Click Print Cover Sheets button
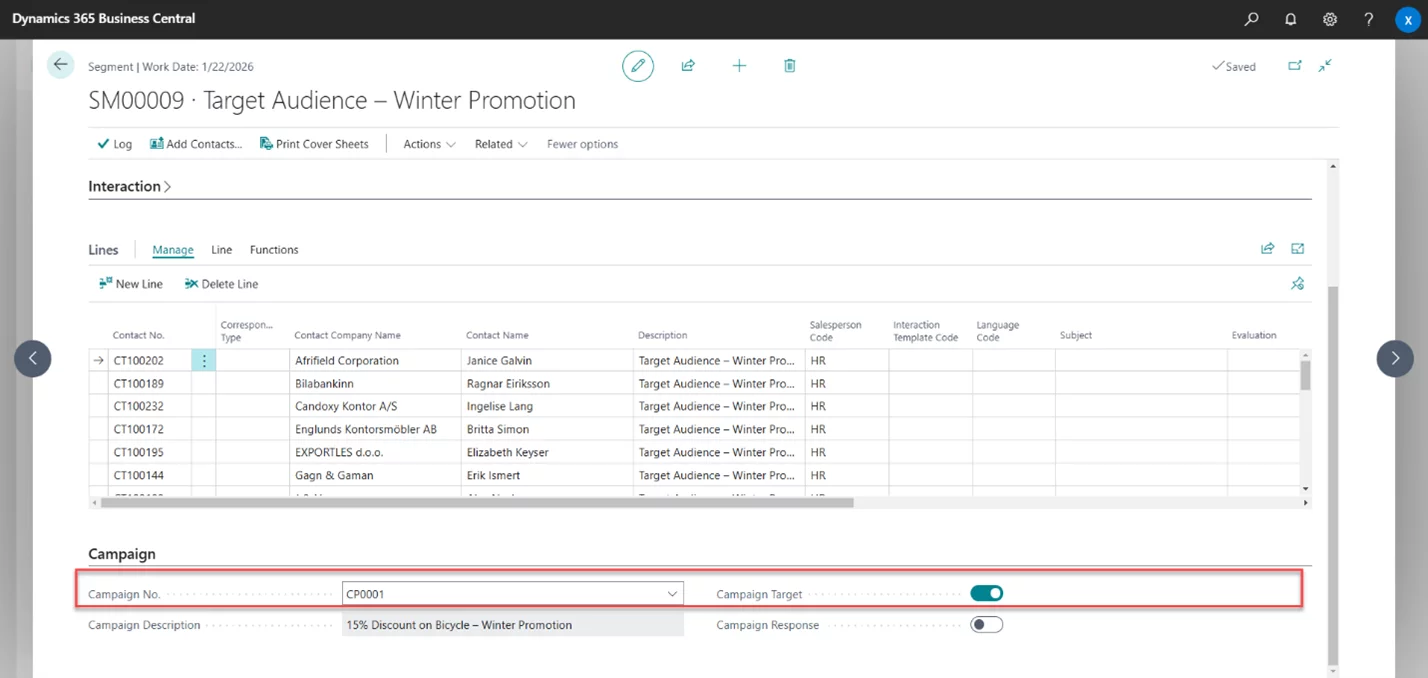This screenshot has height=678, width=1428. pos(314,144)
